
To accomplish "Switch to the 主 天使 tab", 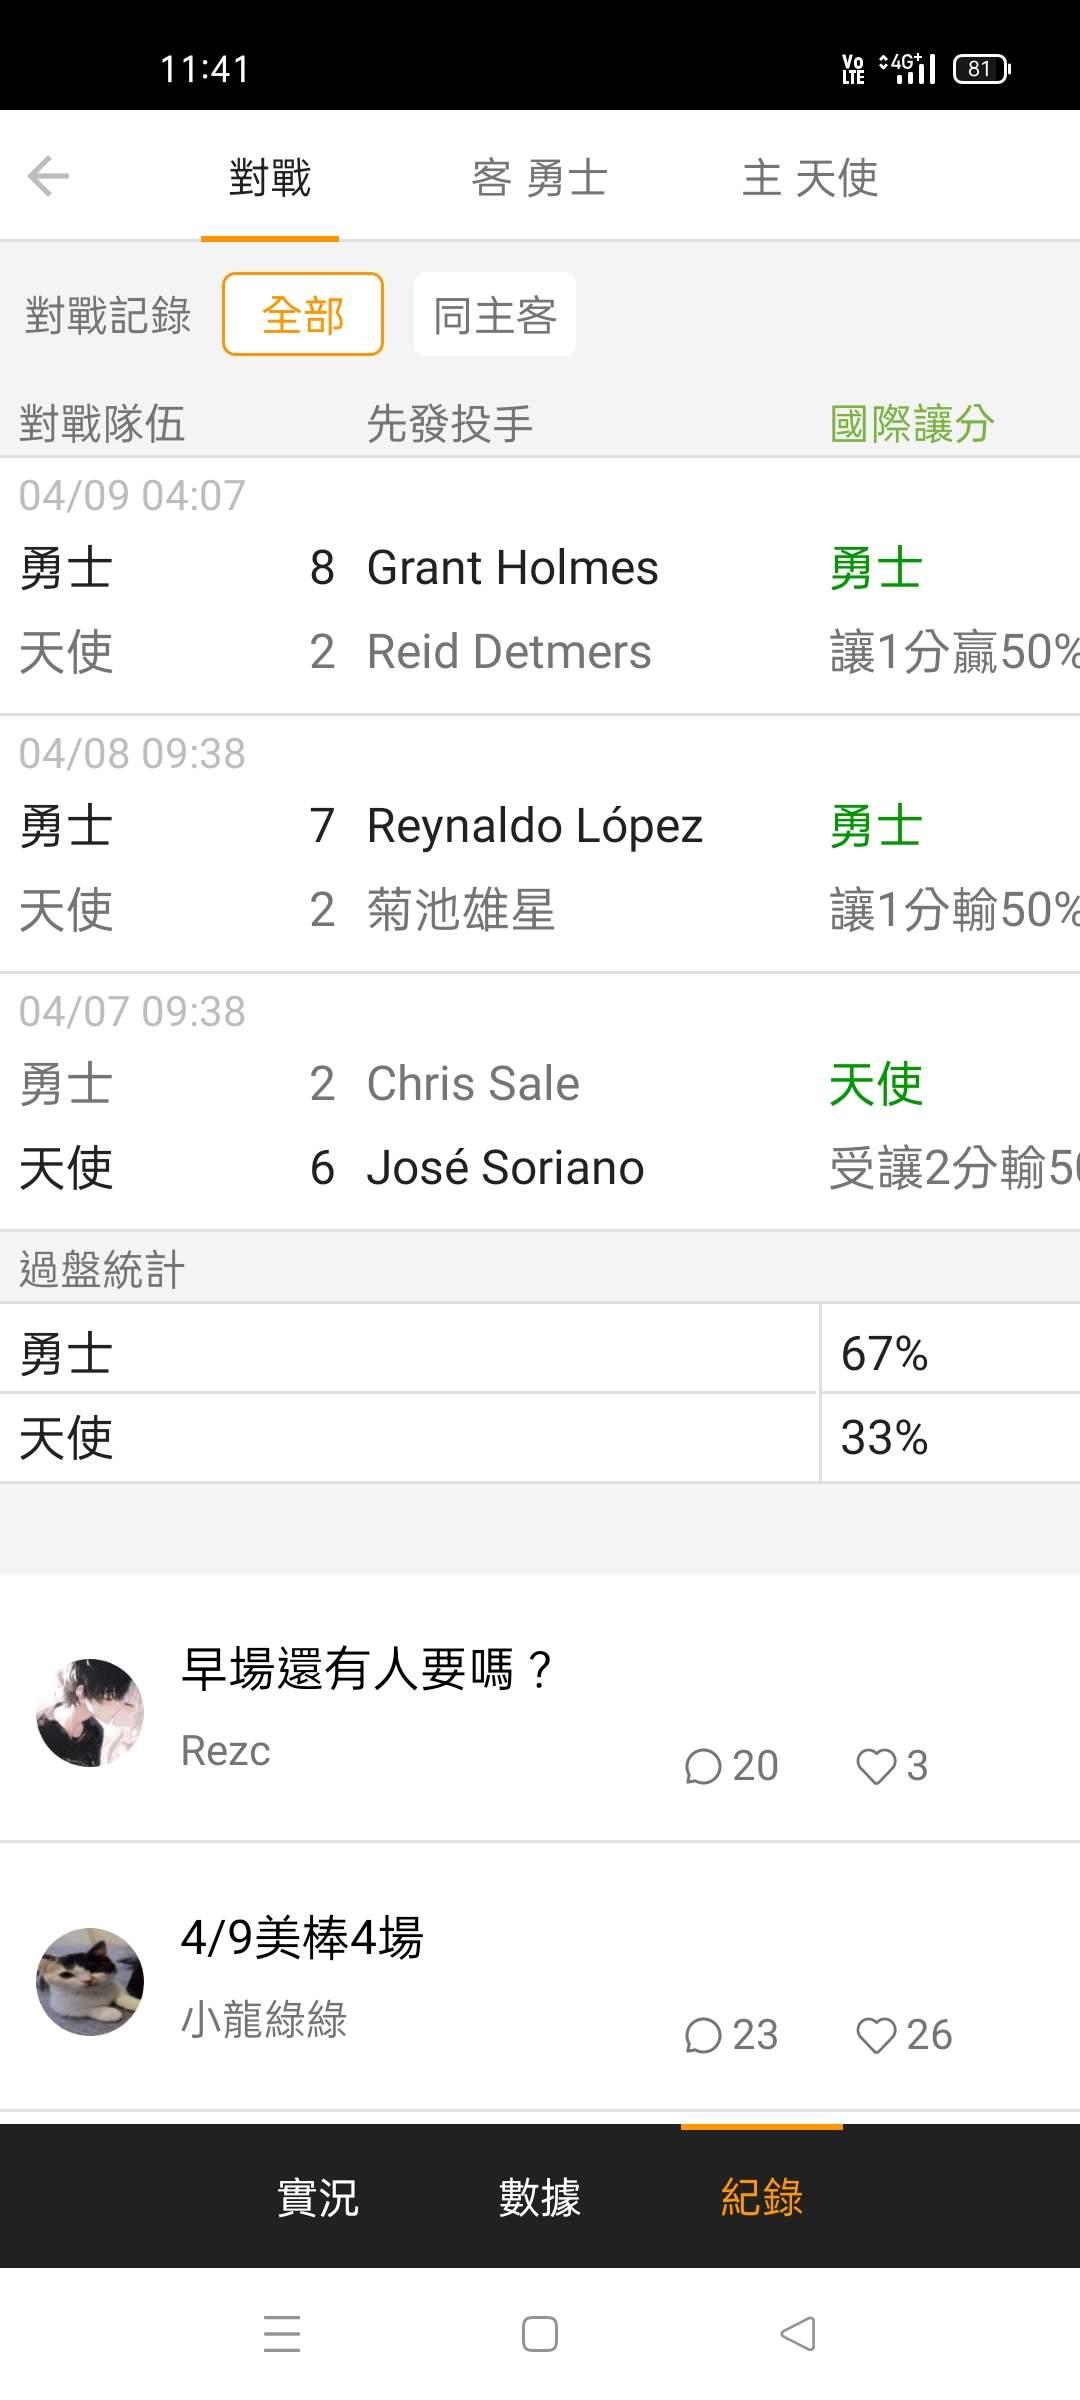I will tap(810, 178).
